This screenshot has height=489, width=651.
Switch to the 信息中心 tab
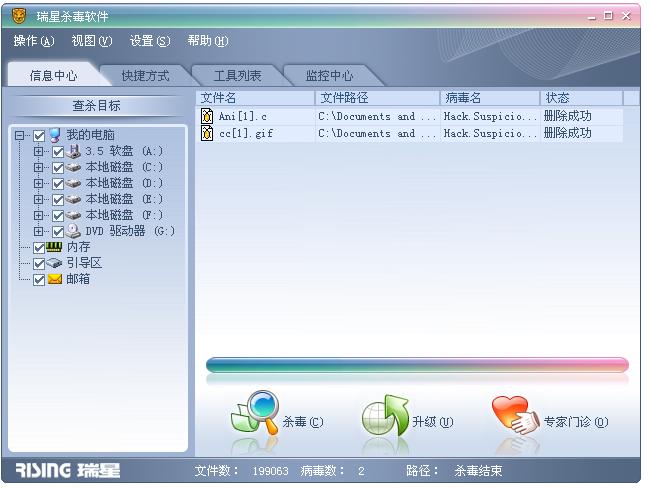[53, 76]
